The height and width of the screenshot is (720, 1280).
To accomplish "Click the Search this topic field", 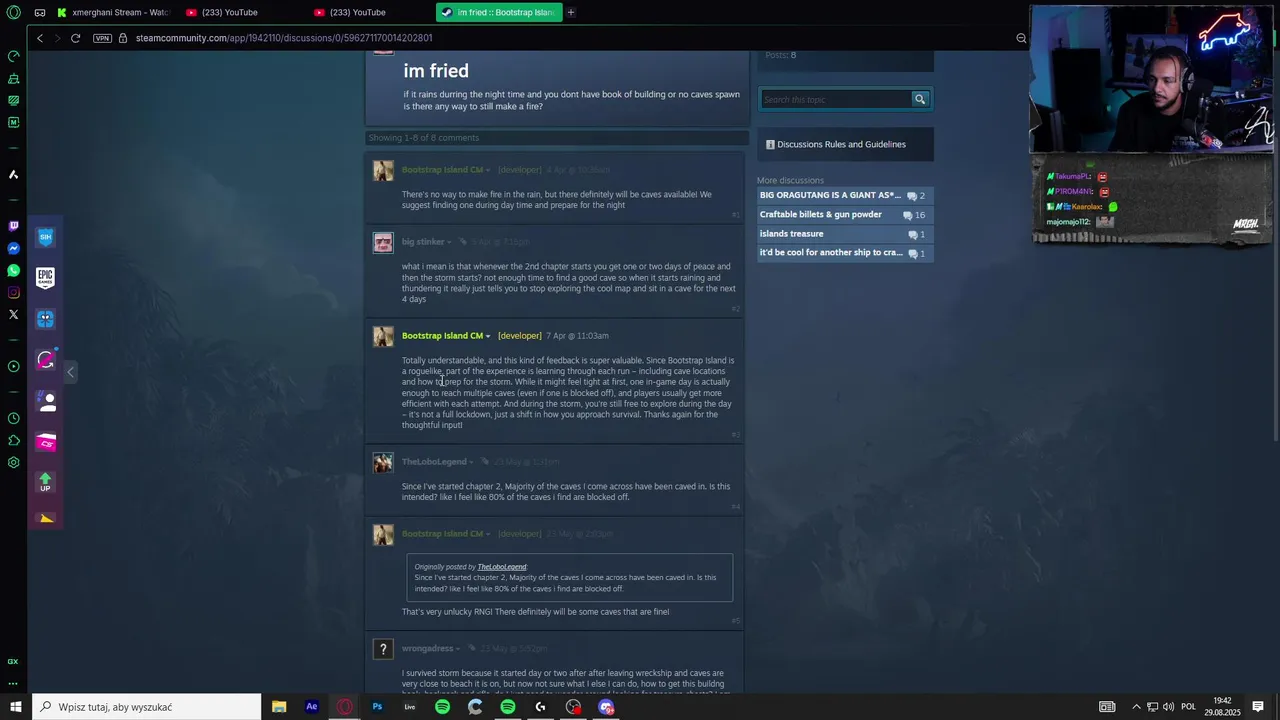I will pos(836,99).
